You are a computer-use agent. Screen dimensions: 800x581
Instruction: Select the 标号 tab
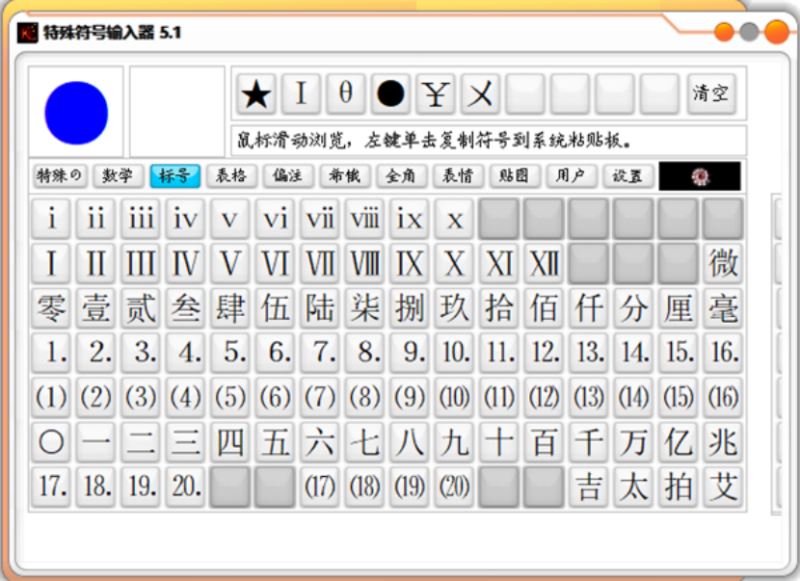click(x=174, y=176)
